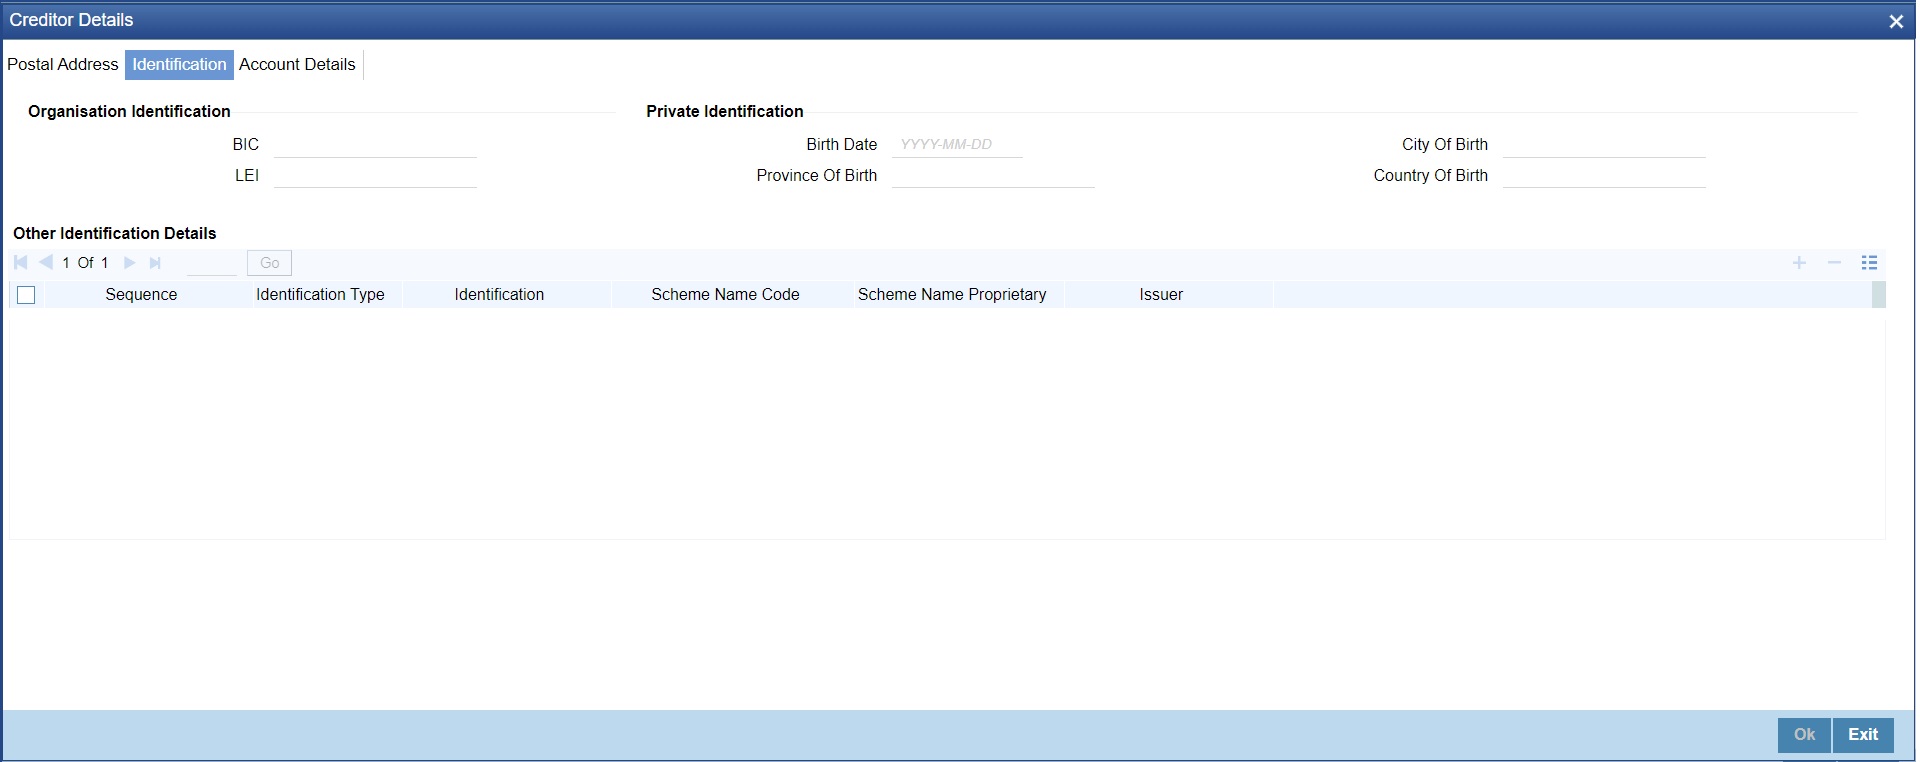The image size is (1920, 762).
Task: Click the Go button
Action: click(x=269, y=263)
